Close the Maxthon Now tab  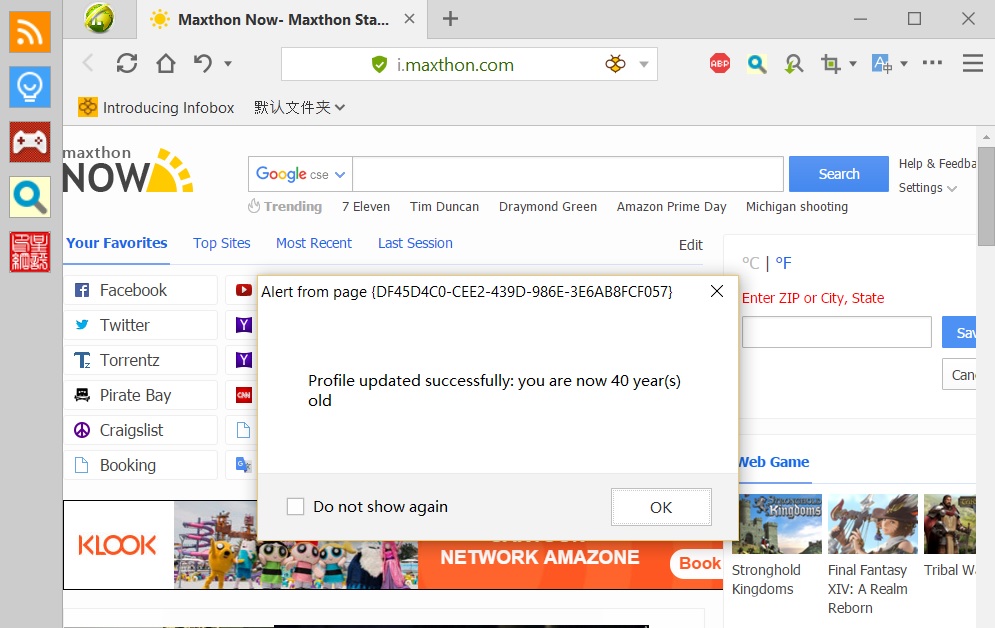pyautogui.click(x=410, y=19)
